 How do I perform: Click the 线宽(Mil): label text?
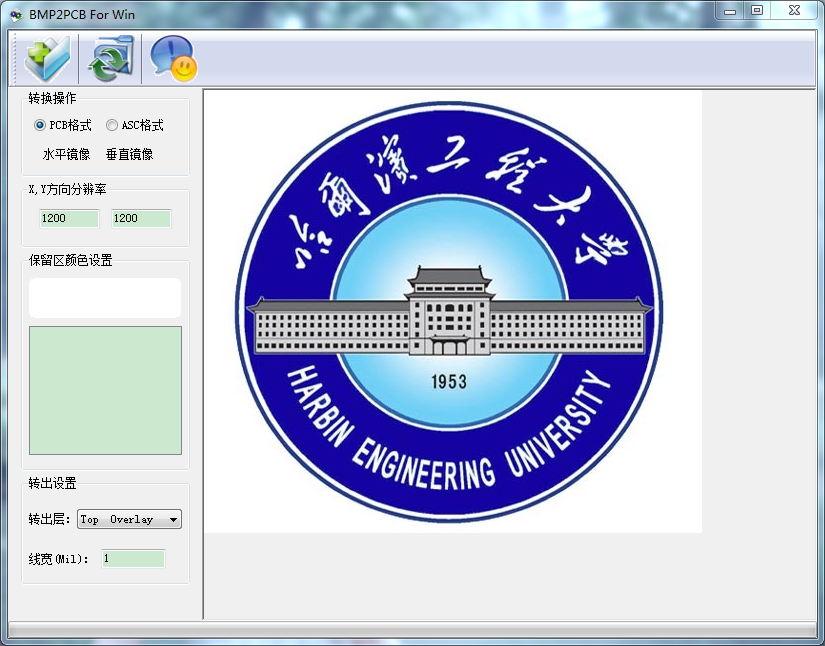(x=59, y=559)
